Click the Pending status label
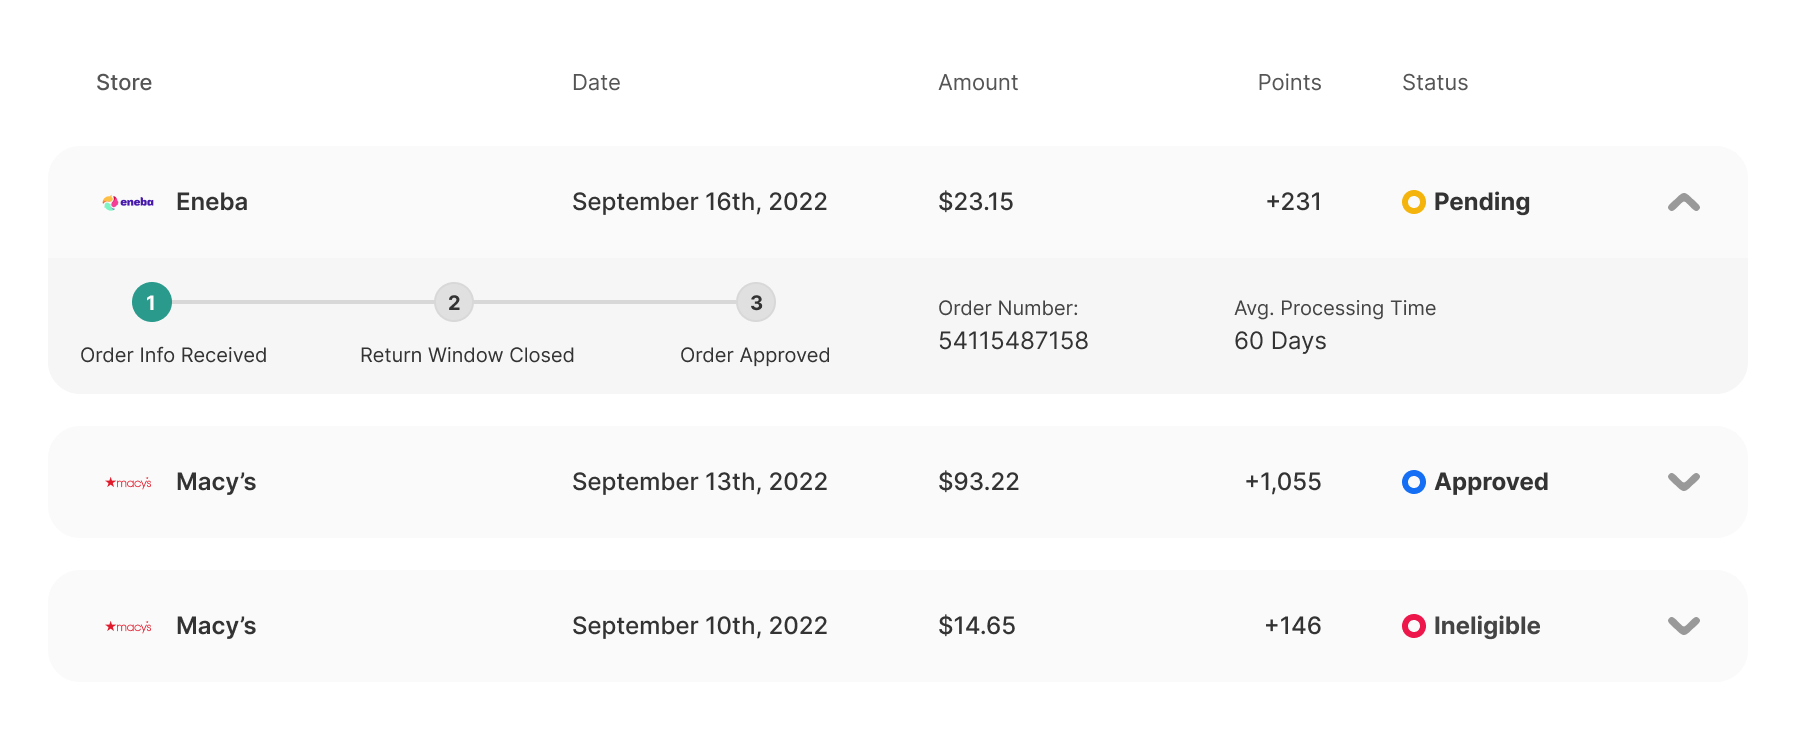The width and height of the screenshot is (1796, 730). pyautogui.click(x=1481, y=202)
